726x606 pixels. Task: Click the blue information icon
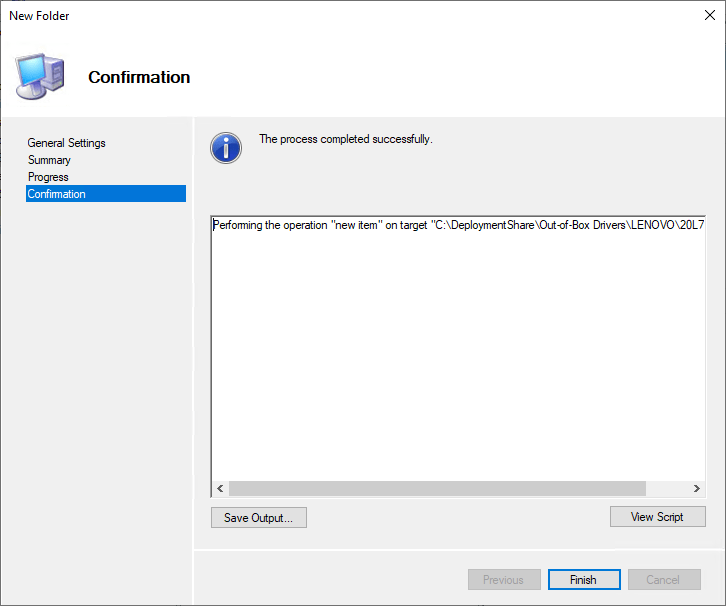click(x=226, y=148)
